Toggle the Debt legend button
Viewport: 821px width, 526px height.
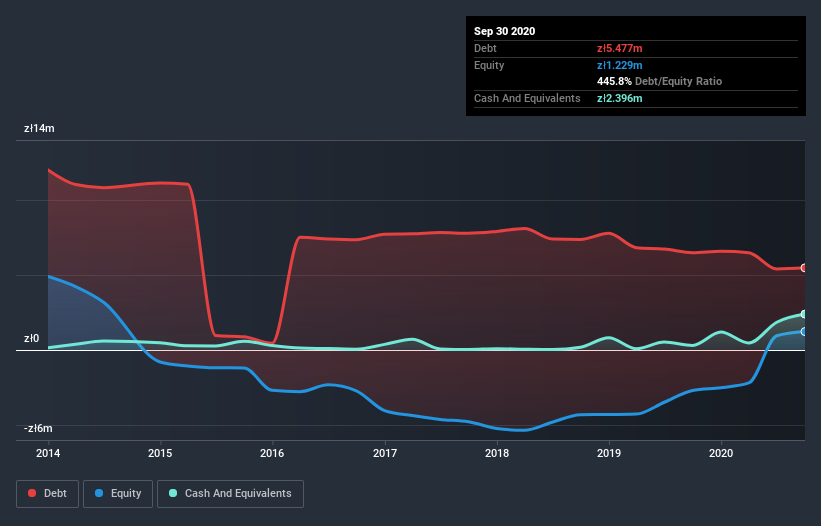click(47, 494)
